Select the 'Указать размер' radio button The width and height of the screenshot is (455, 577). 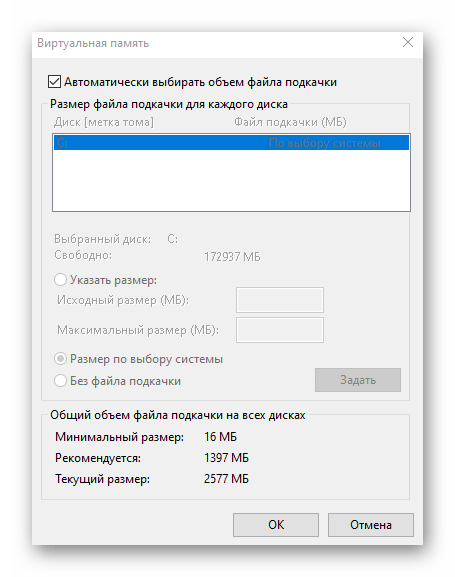pyautogui.click(x=60, y=280)
